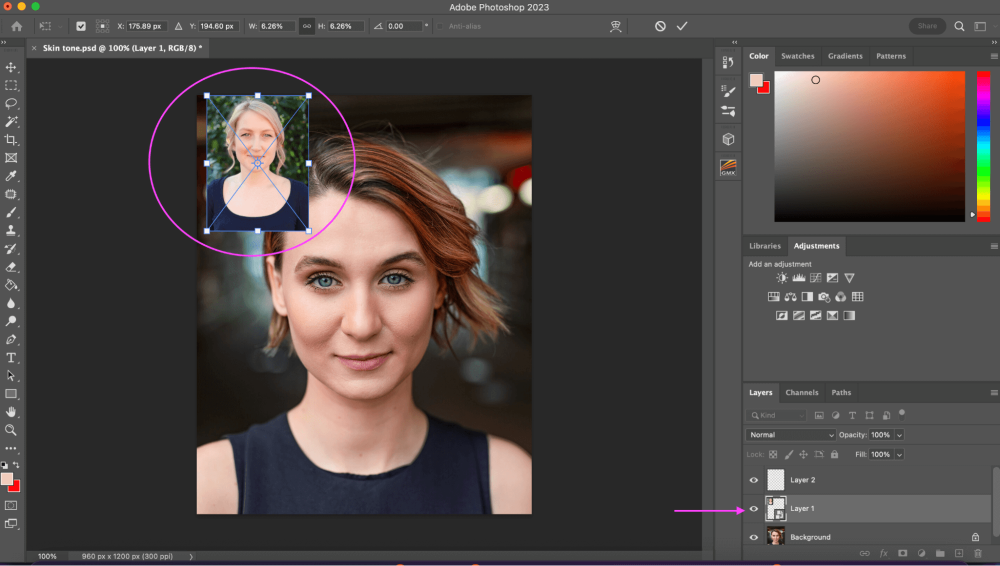Toggle the show transform controls checkbox

[x=81, y=26]
